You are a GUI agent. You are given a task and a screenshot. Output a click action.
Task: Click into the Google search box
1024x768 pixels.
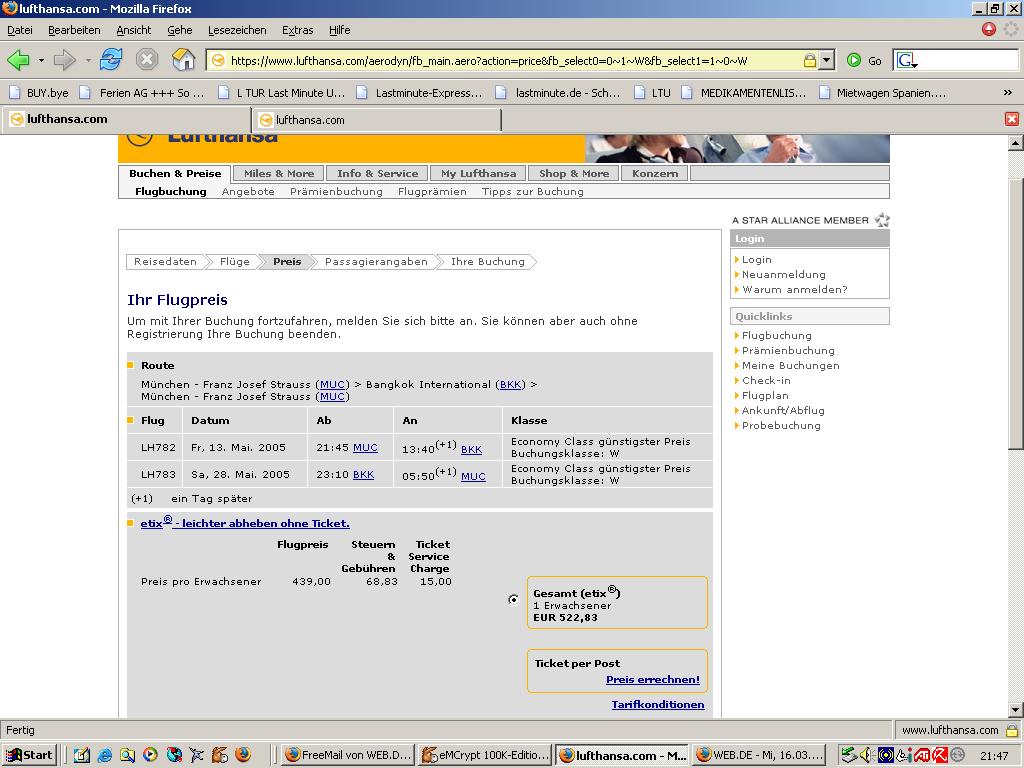click(x=968, y=61)
